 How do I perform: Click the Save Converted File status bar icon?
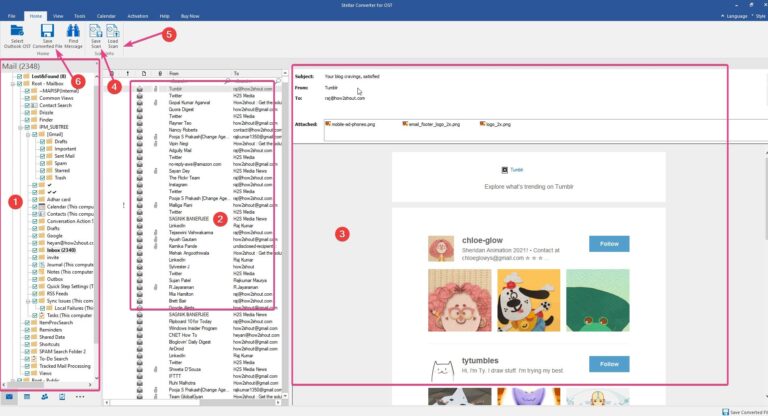click(x=725, y=412)
